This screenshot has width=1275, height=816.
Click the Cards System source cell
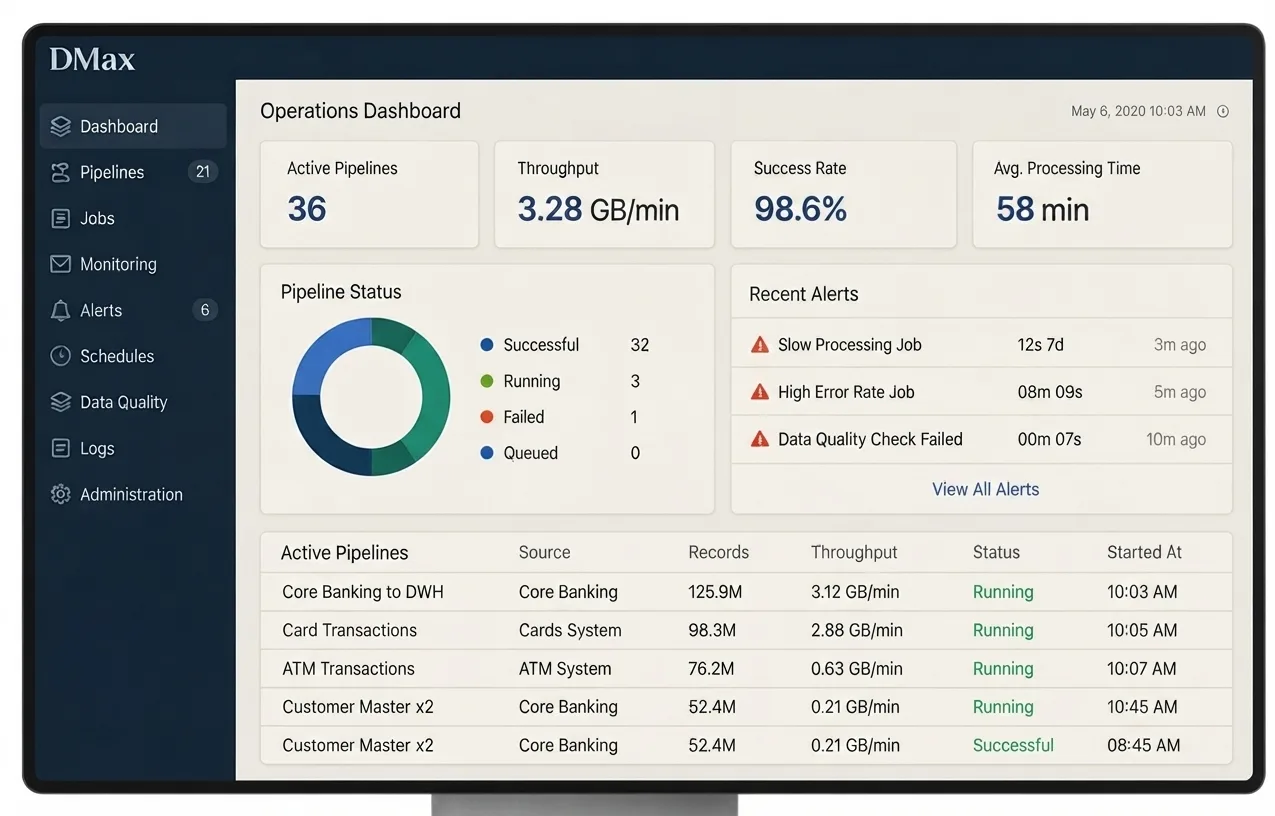tap(570, 630)
